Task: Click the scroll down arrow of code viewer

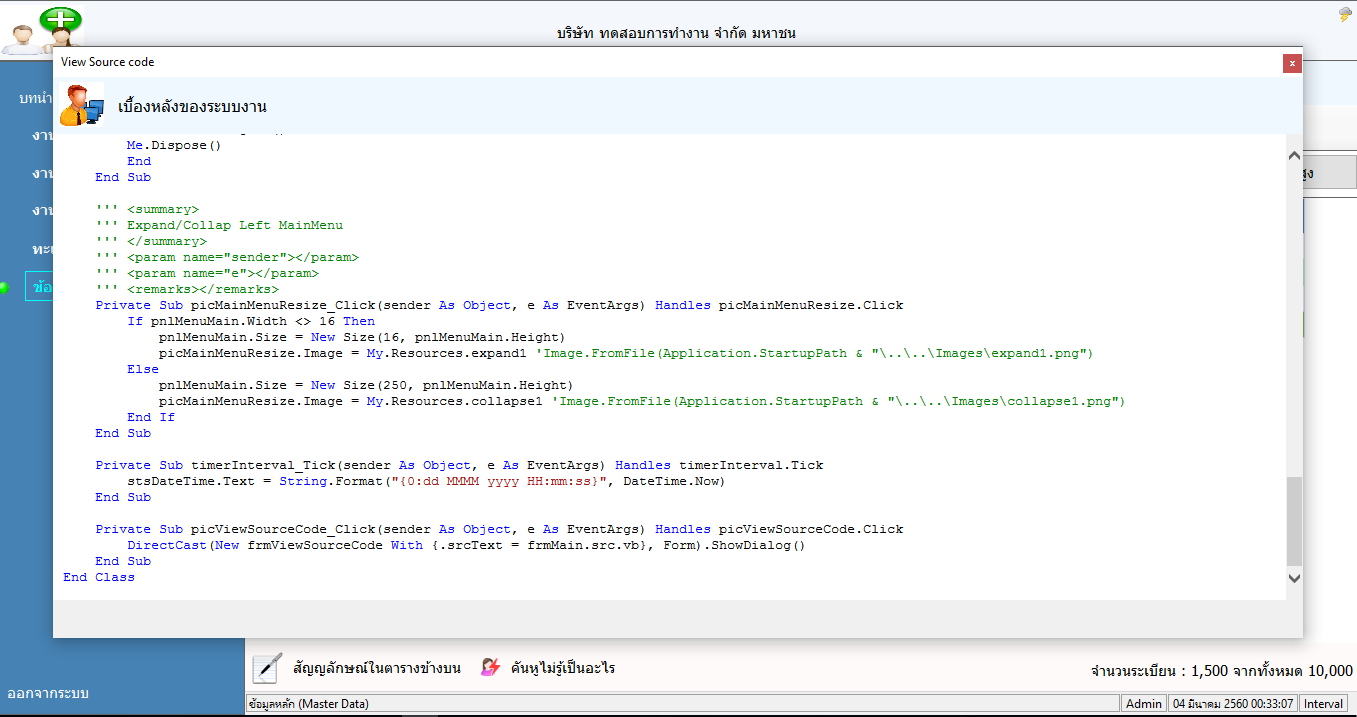Action: click(1294, 578)
